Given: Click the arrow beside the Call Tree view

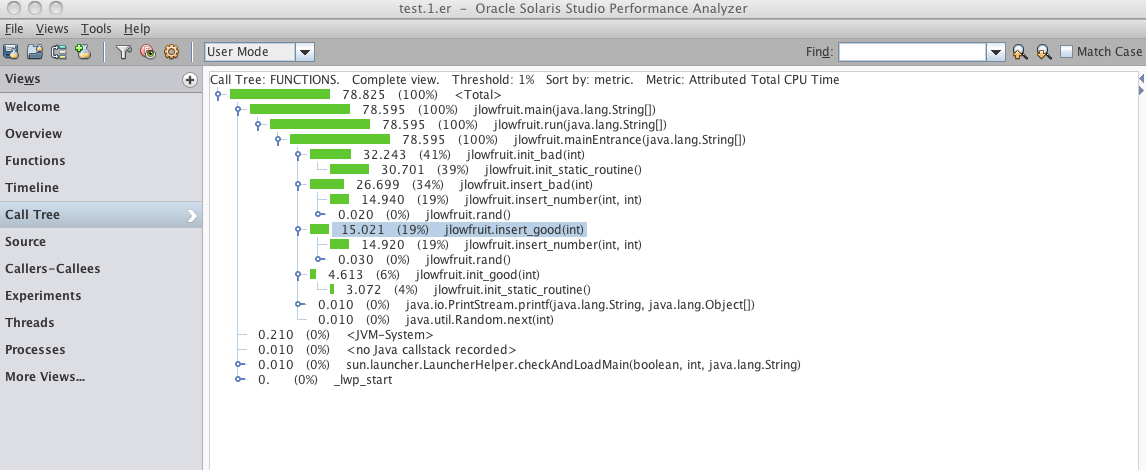Looking at the screenshot, I should (191, 215).
